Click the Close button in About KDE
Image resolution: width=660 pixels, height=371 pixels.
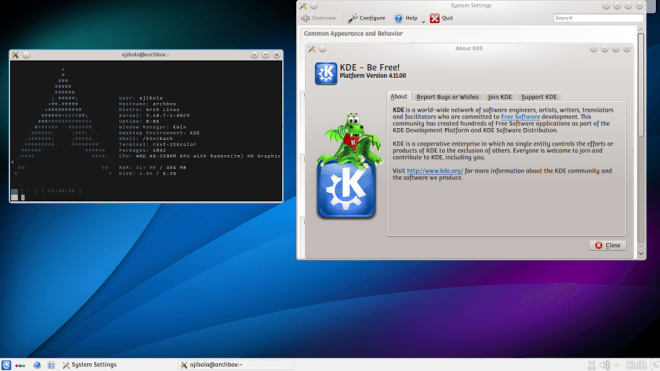tap(608, 245)
